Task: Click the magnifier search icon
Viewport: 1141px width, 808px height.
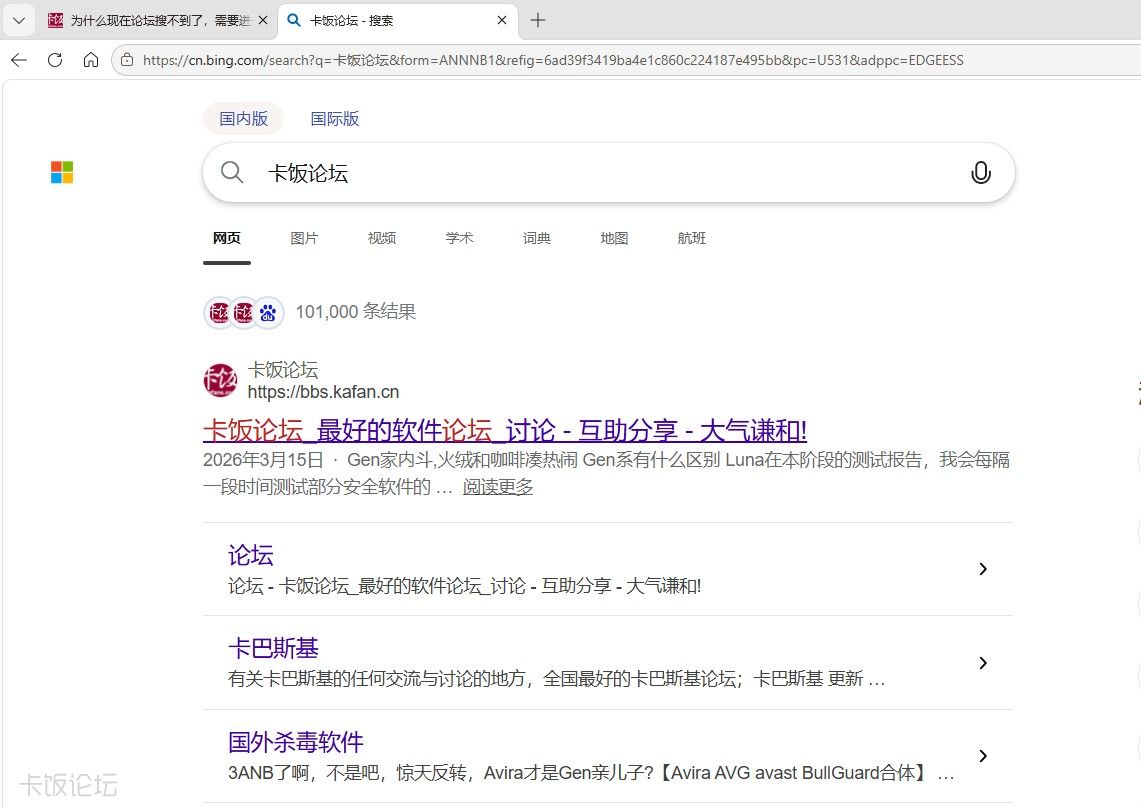Action: 232,173
